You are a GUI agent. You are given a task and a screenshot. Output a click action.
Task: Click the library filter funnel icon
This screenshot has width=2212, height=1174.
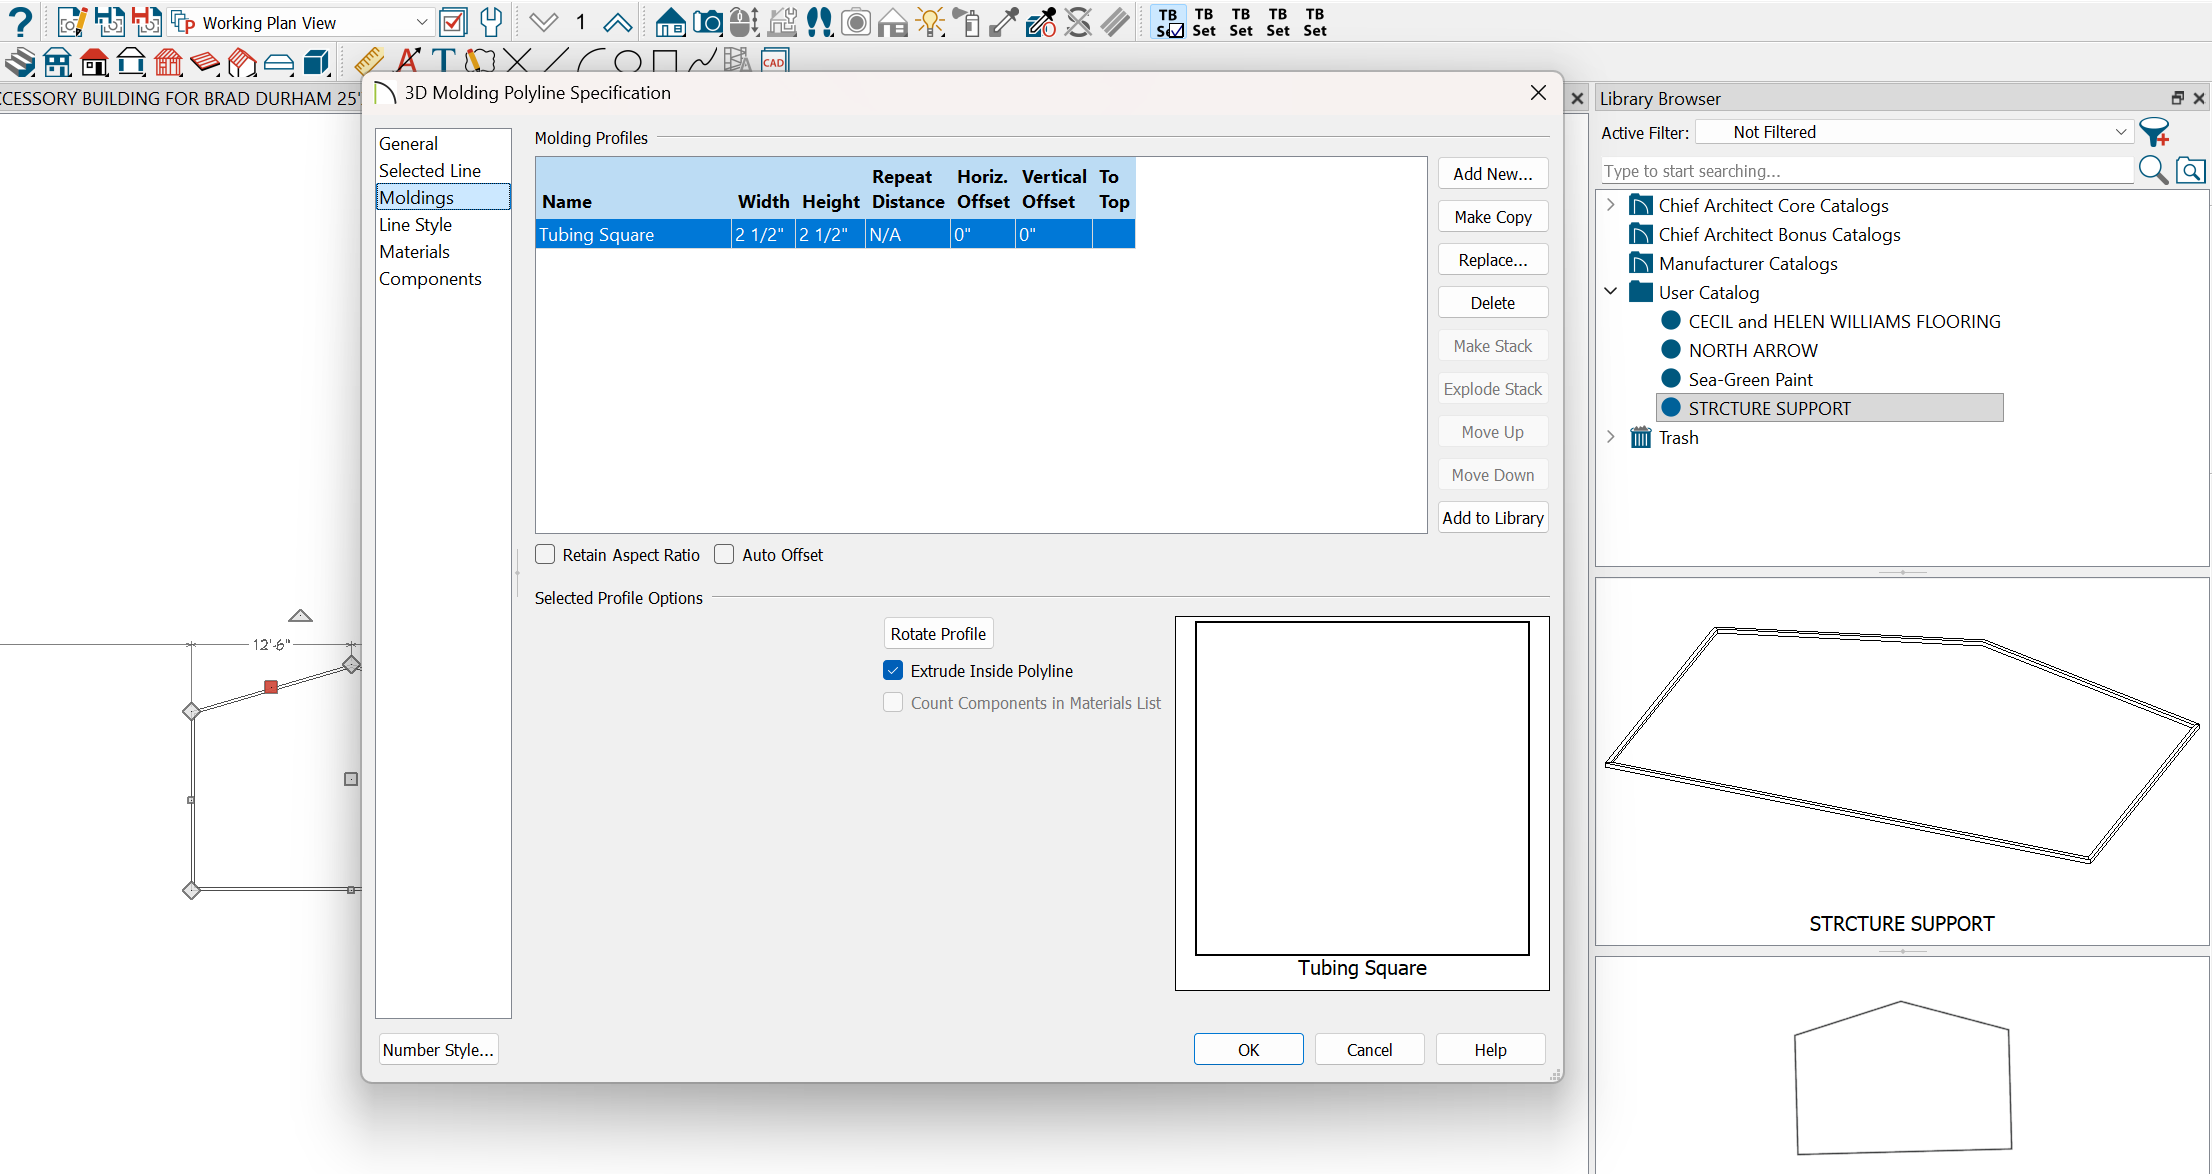point(2153,132)
